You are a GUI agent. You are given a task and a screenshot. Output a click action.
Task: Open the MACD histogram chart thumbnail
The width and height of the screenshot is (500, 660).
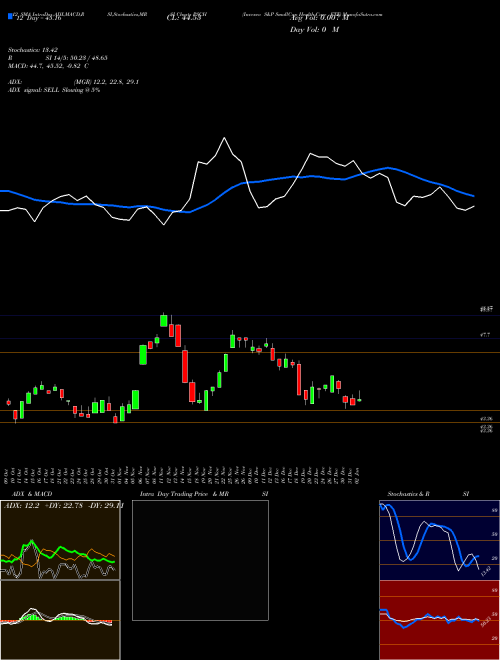coord(60,620)
